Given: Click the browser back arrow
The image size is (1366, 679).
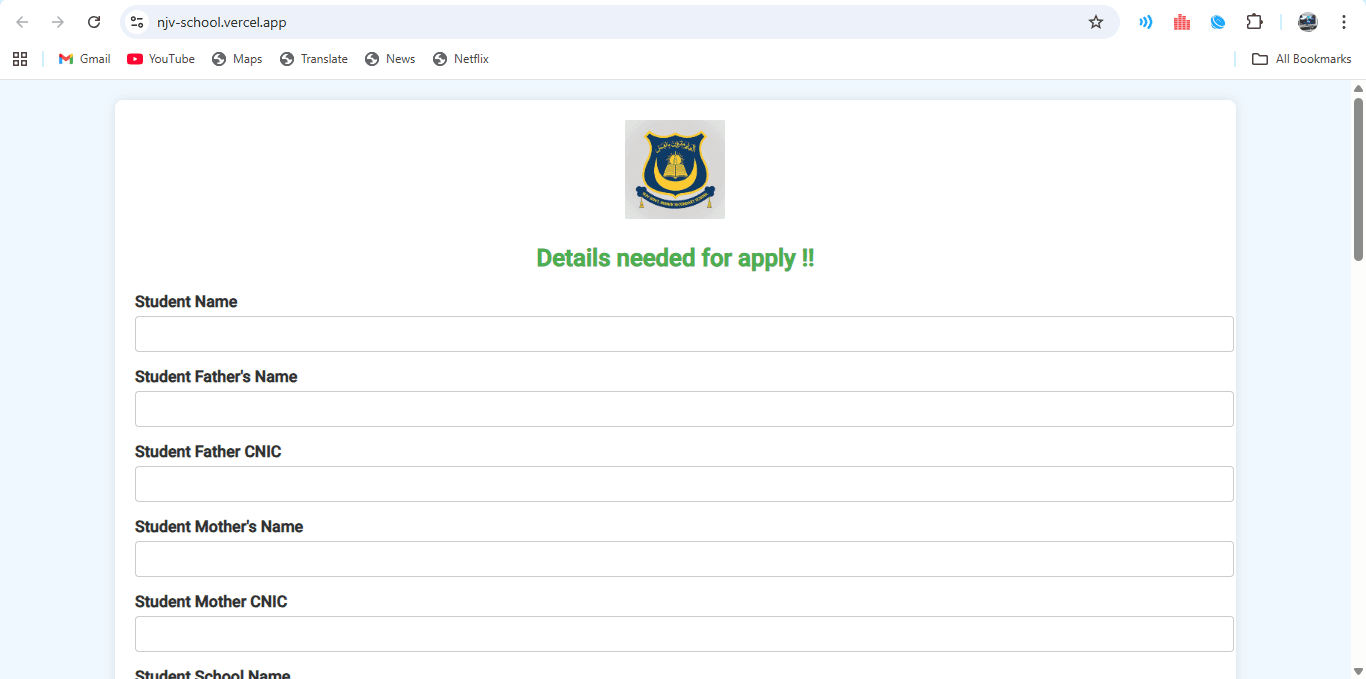Looking at the screenshot, I should (22, 22).
